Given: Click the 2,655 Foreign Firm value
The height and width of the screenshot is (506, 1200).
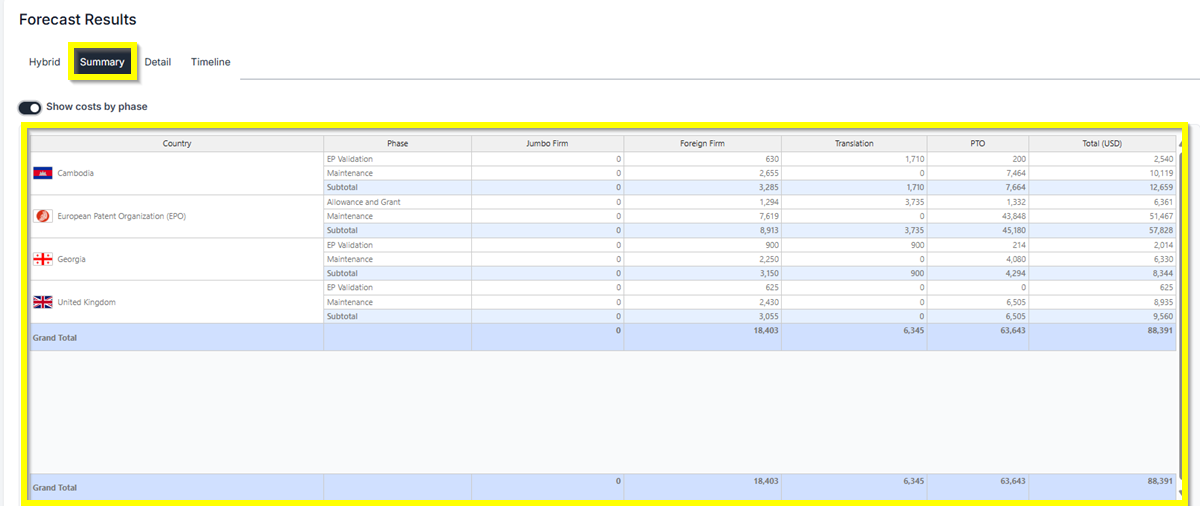Looking at the screenshot, I should (x=768, y=173).
